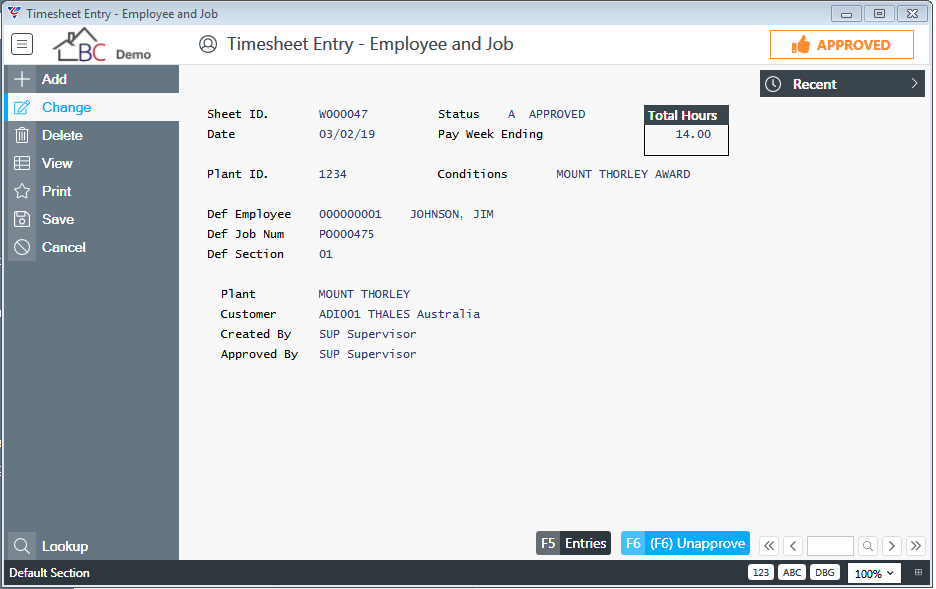936x589 pixels.
Task: Click the pencil icon for Change
Action: 21,107
